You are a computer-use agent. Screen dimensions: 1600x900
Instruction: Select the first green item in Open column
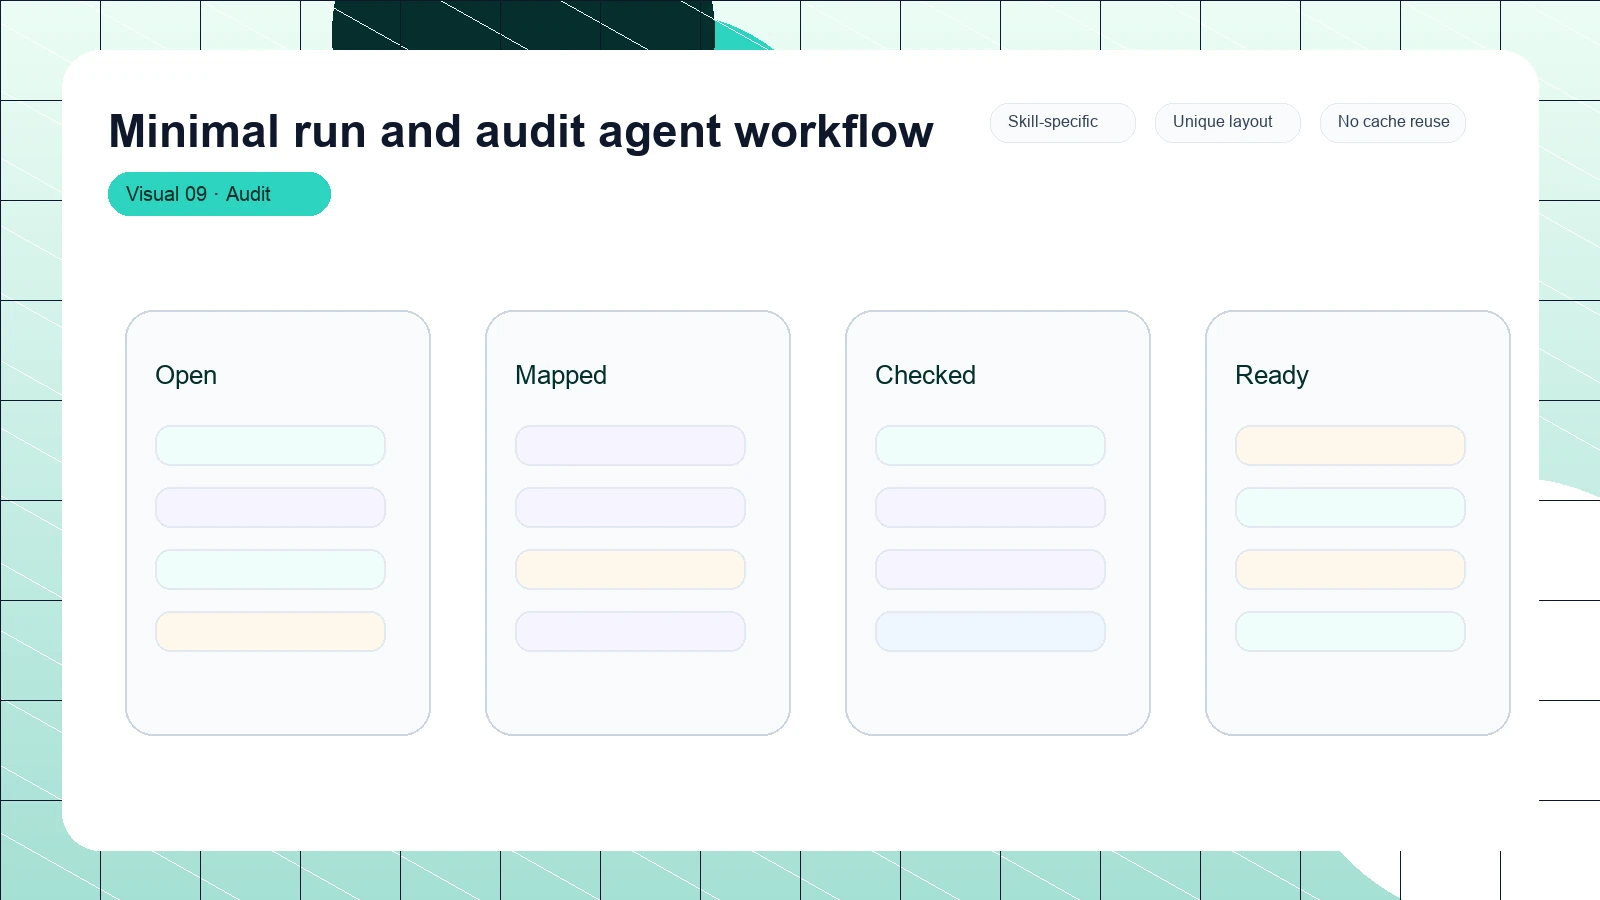pos(270,446)
